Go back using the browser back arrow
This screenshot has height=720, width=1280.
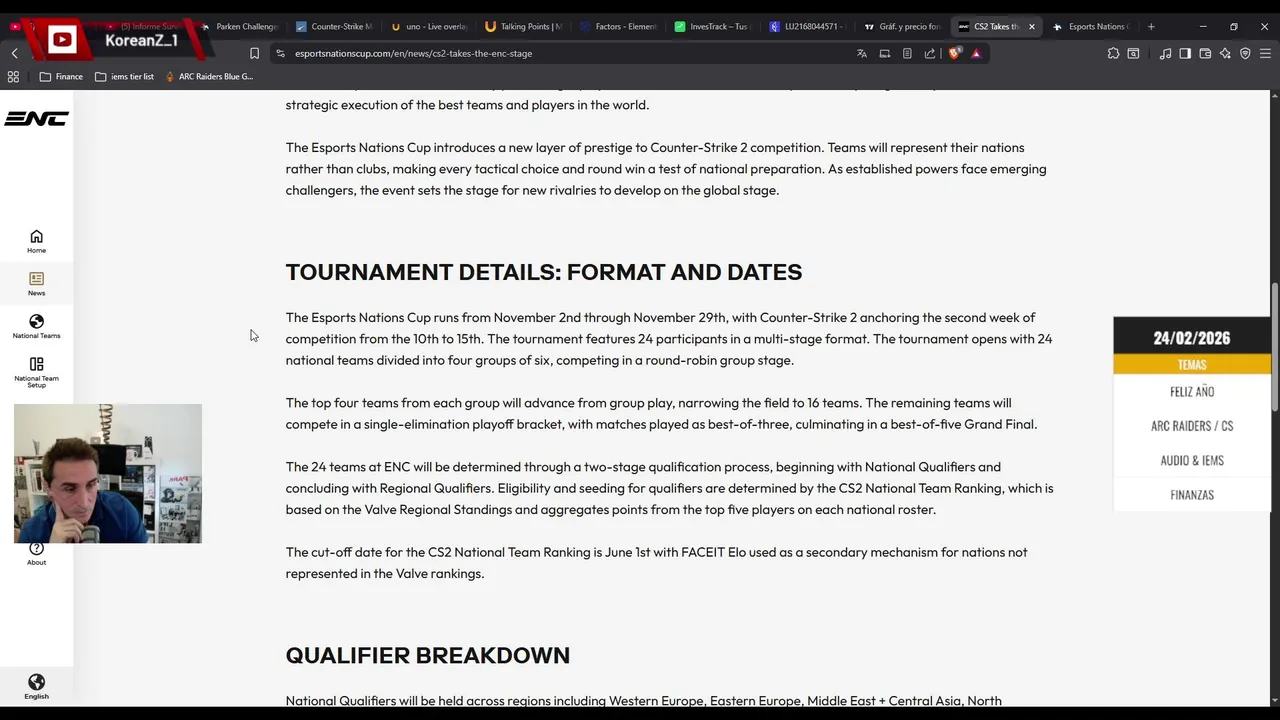(x=14, y=53)
